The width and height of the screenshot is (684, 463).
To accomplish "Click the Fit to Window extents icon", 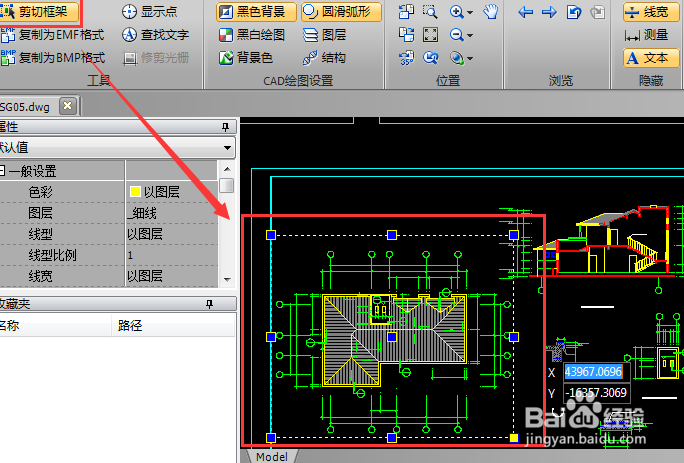I will point(430,34).
